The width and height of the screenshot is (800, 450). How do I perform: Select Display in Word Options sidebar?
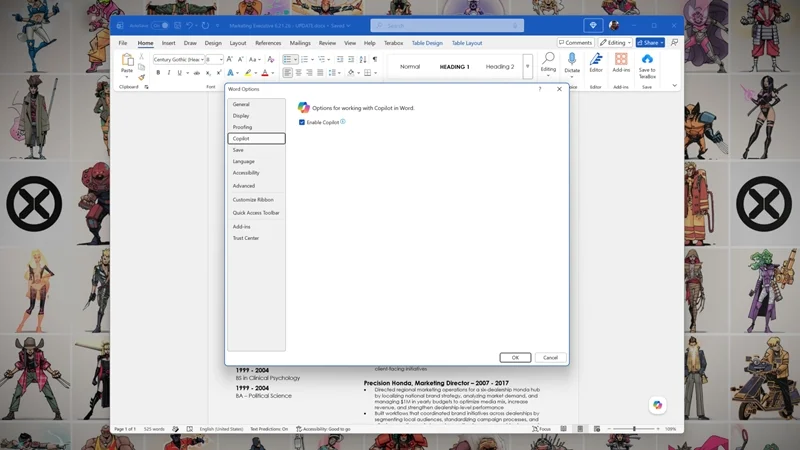click(256, 116)
